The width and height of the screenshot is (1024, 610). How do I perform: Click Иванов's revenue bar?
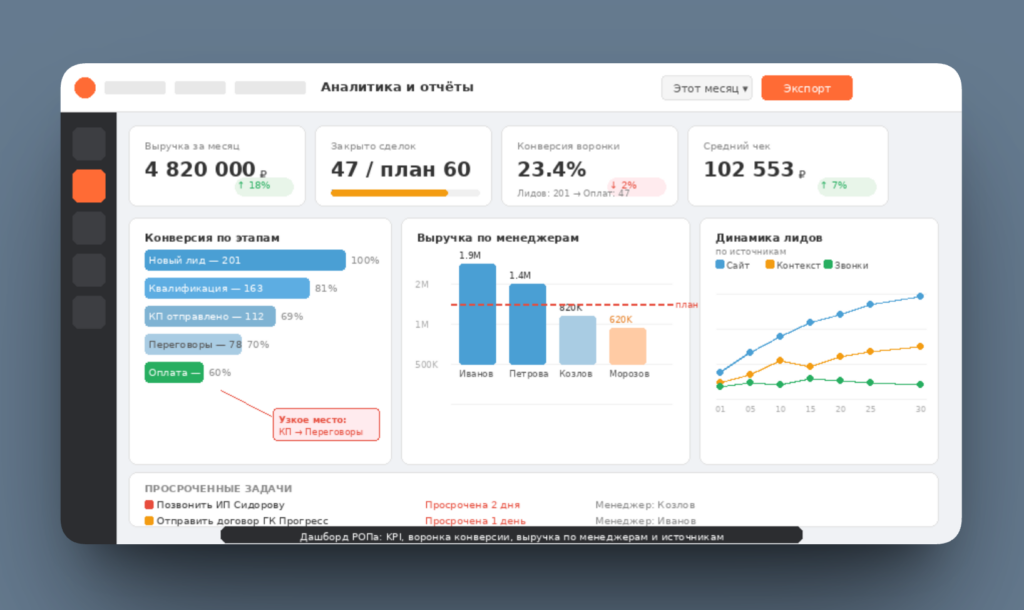477,314
